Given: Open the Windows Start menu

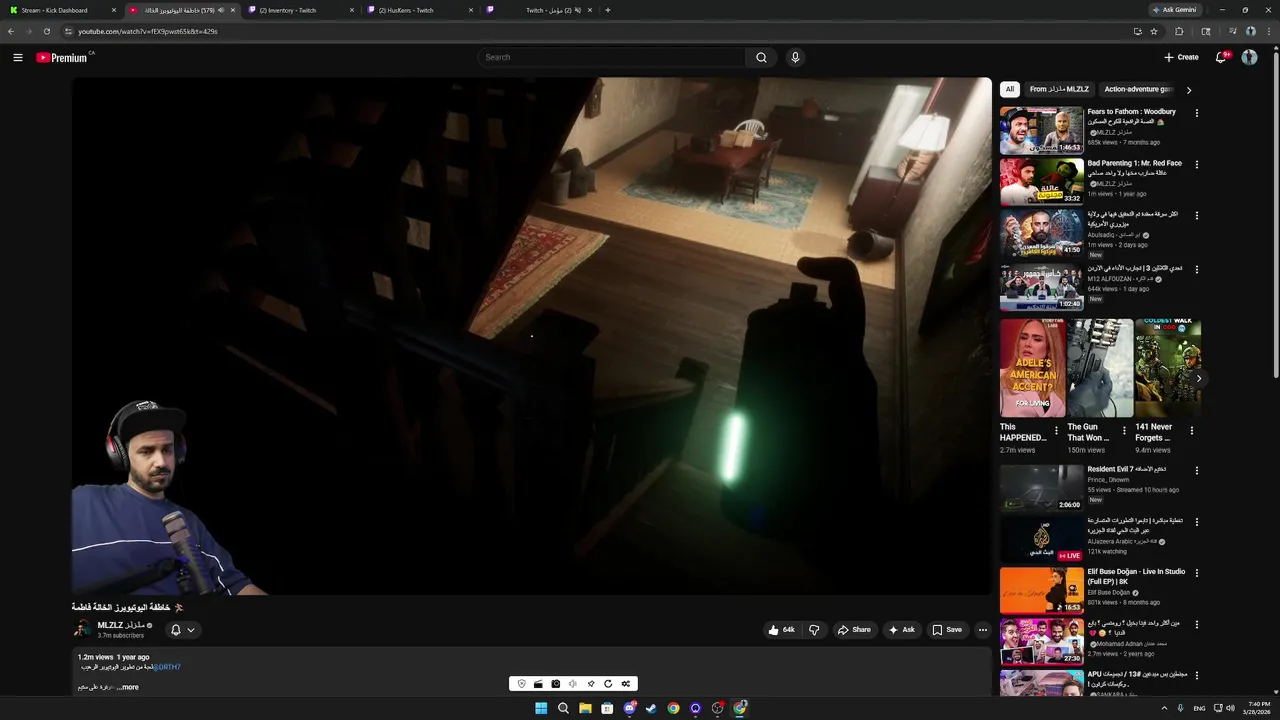Looking at the screenshot, I should pyautogui.click(x=541, y=708).
